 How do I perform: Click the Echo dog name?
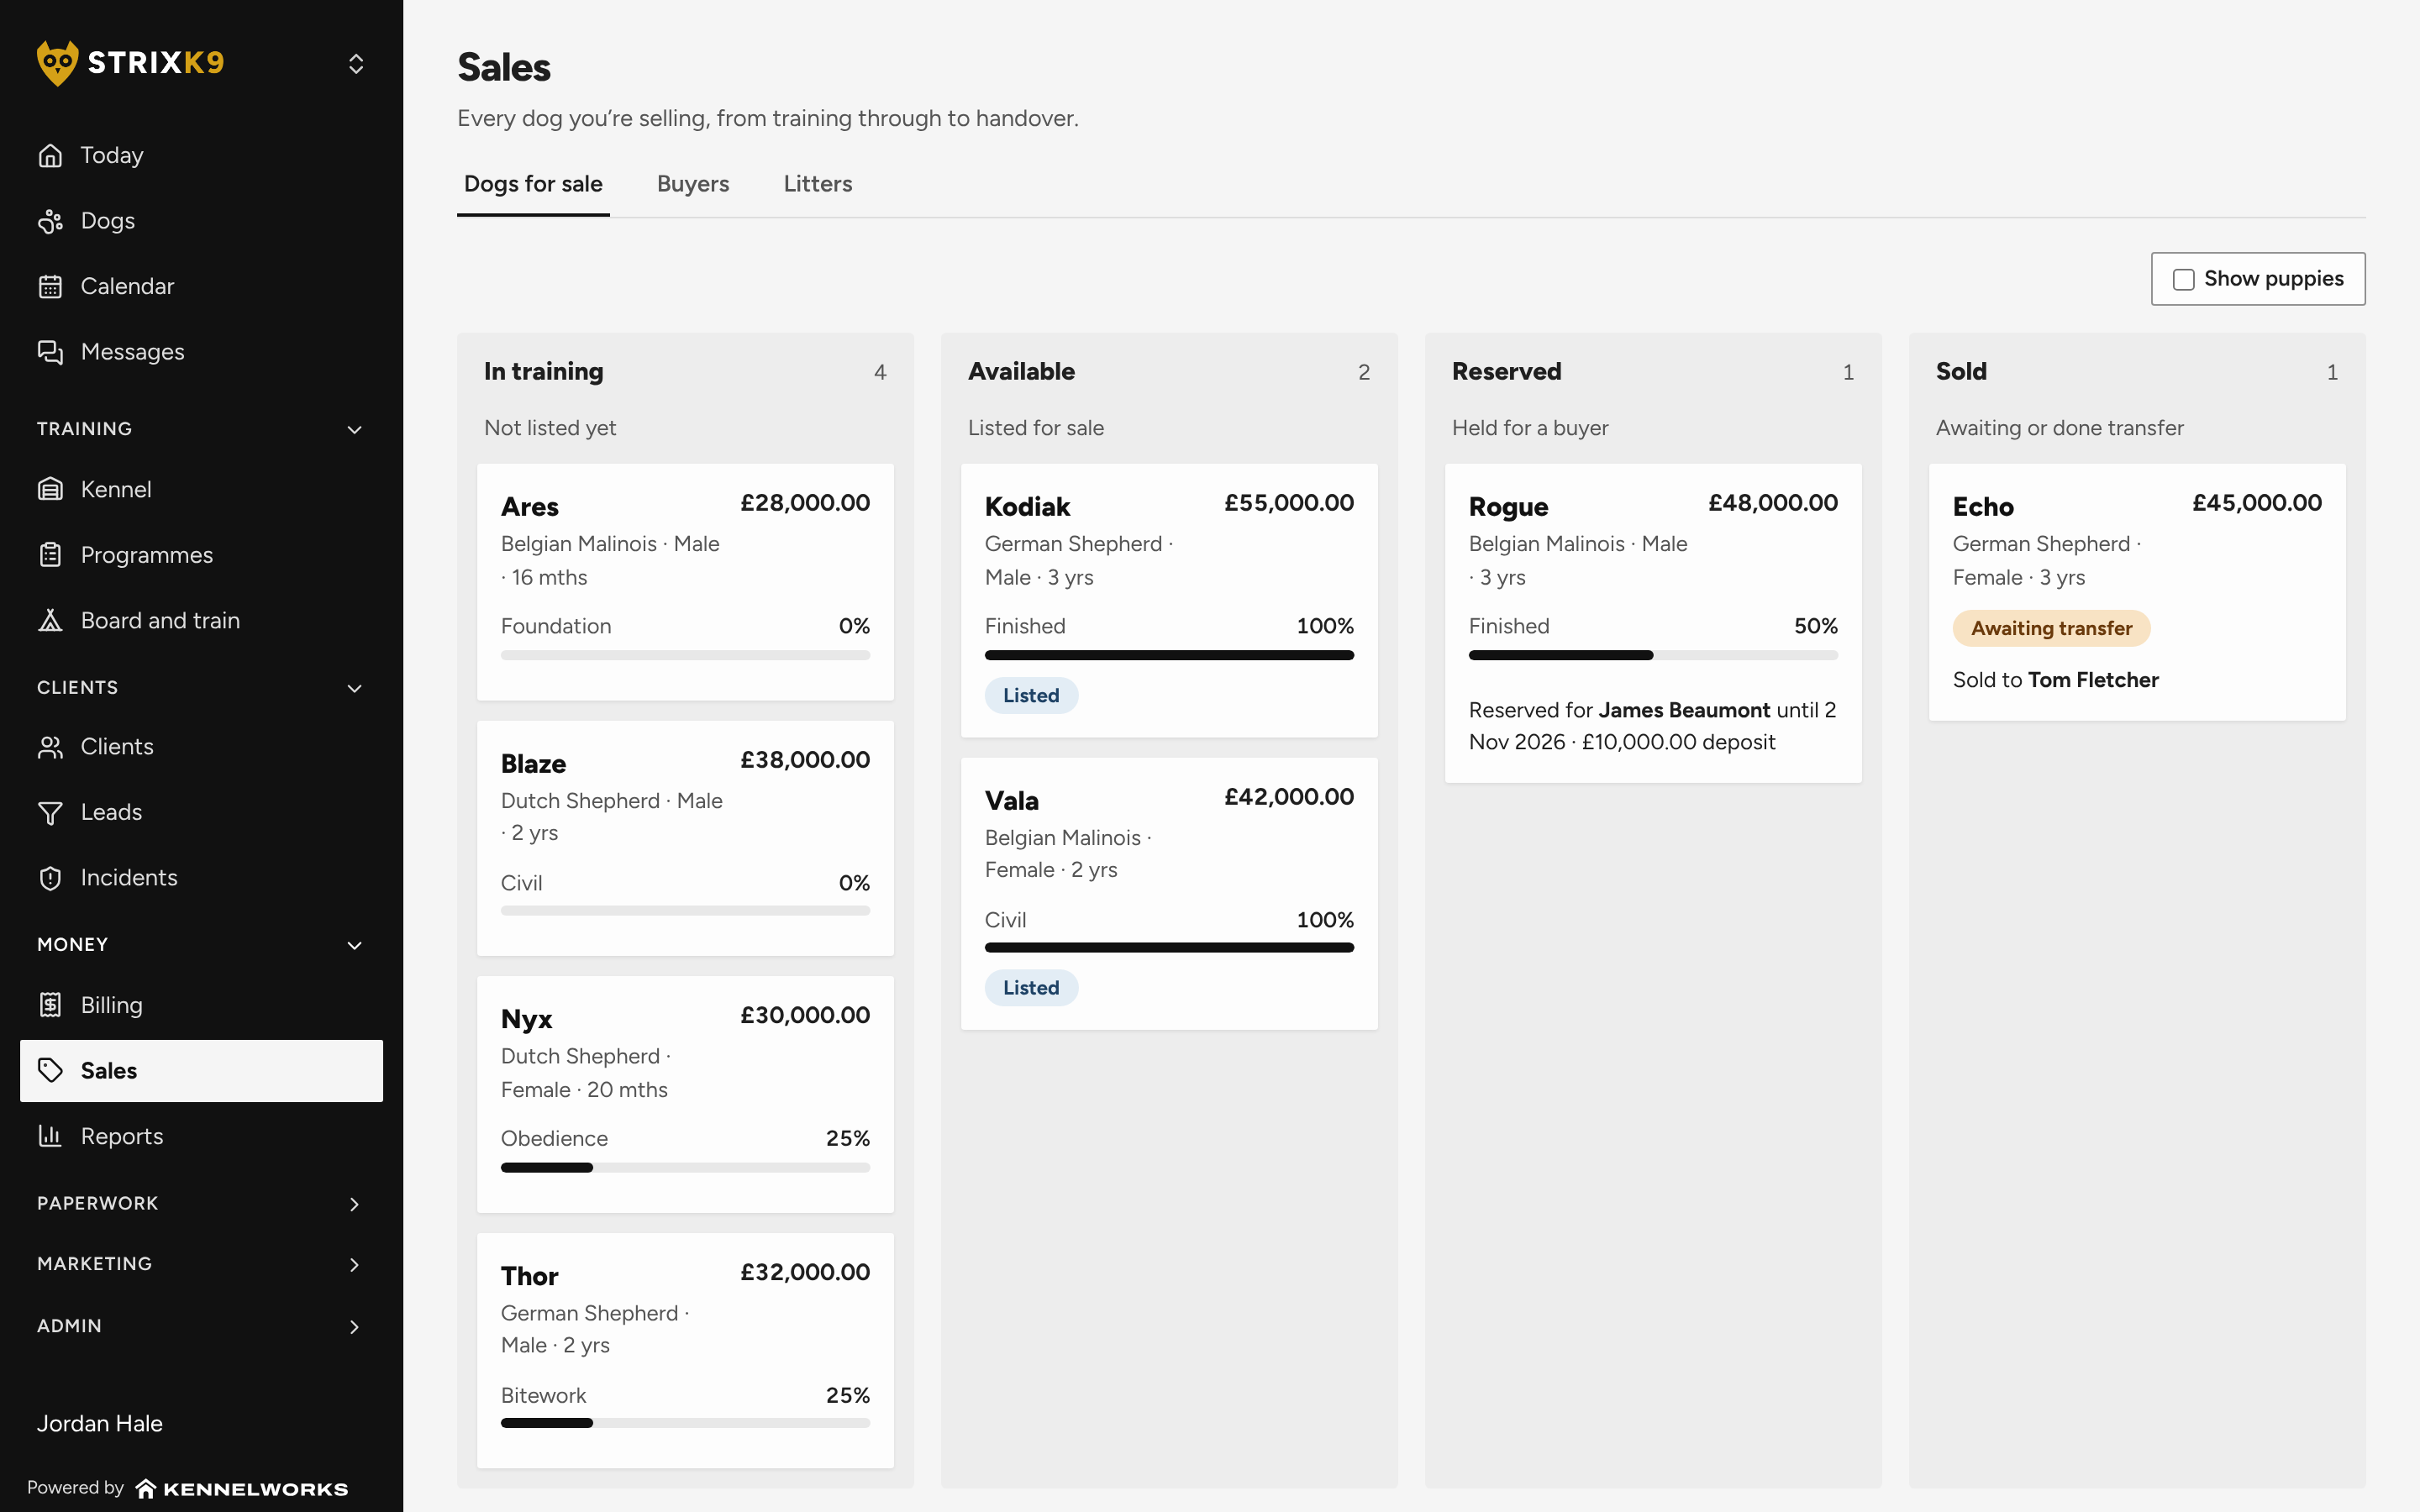(x=1983, y=507)
